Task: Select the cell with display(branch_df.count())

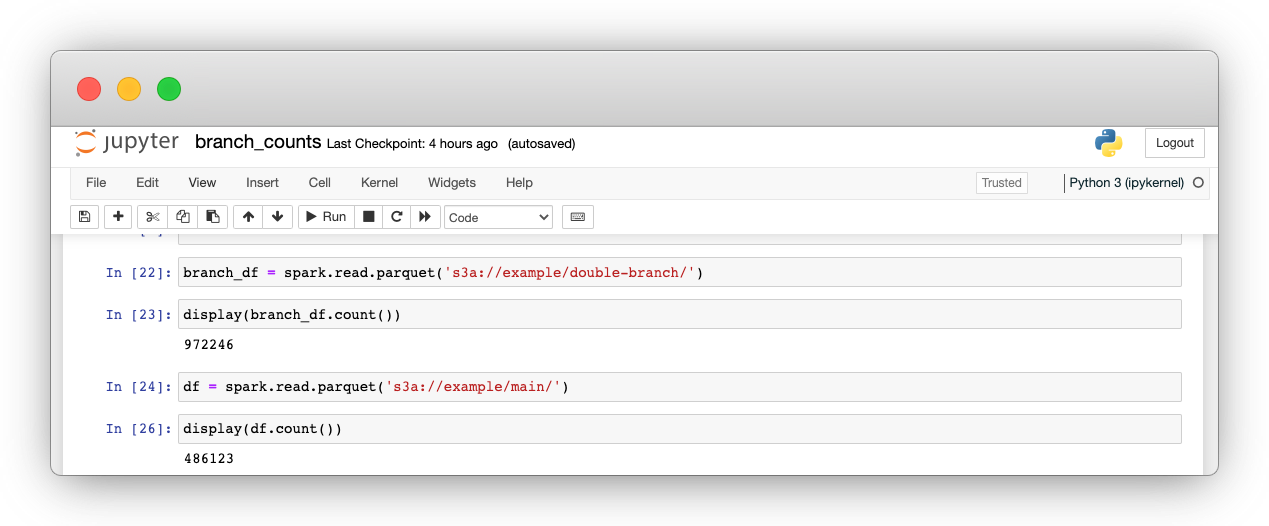Action: coord(680,314)
